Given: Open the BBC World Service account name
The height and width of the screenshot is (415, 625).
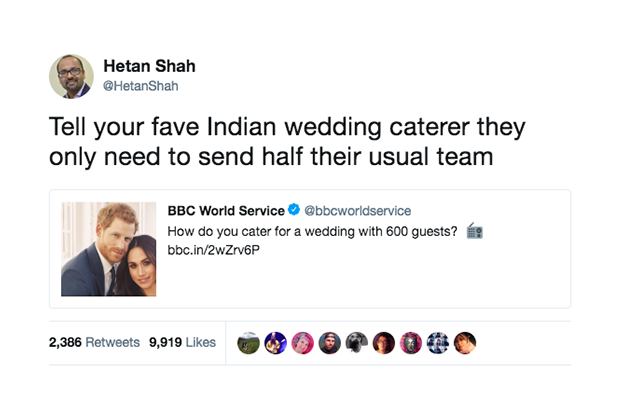Looking at the screenshot, I should pos(226,211).
